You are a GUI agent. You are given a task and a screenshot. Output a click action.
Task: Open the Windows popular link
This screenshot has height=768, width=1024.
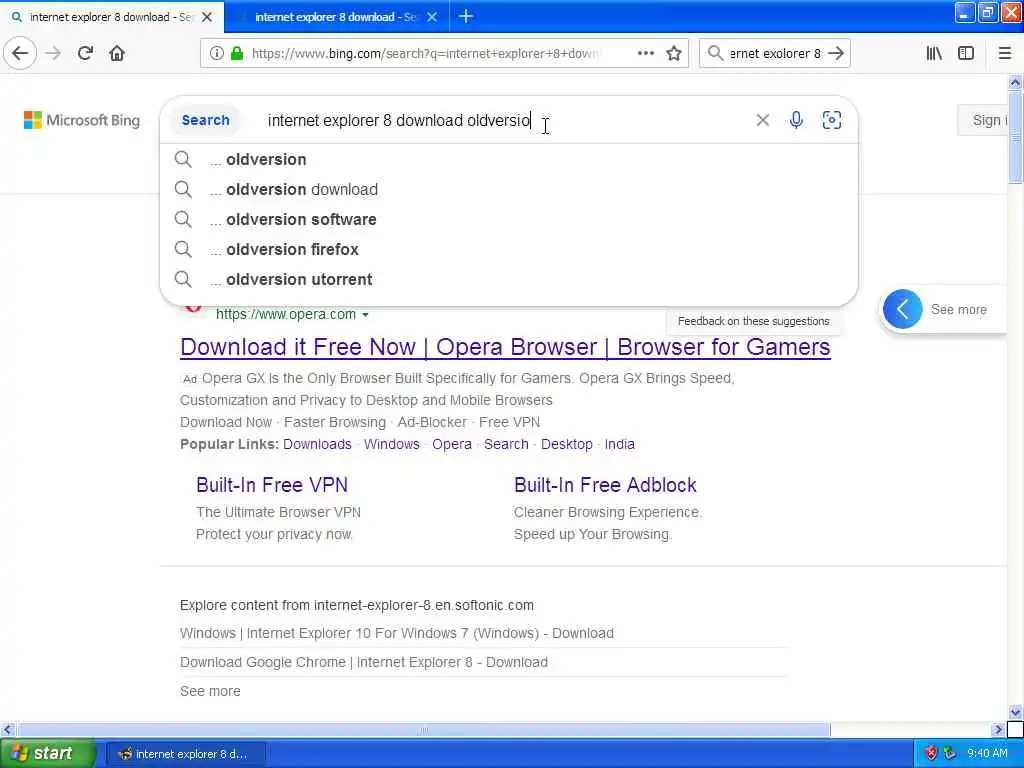pyautogui.click(x=392, y=444)
